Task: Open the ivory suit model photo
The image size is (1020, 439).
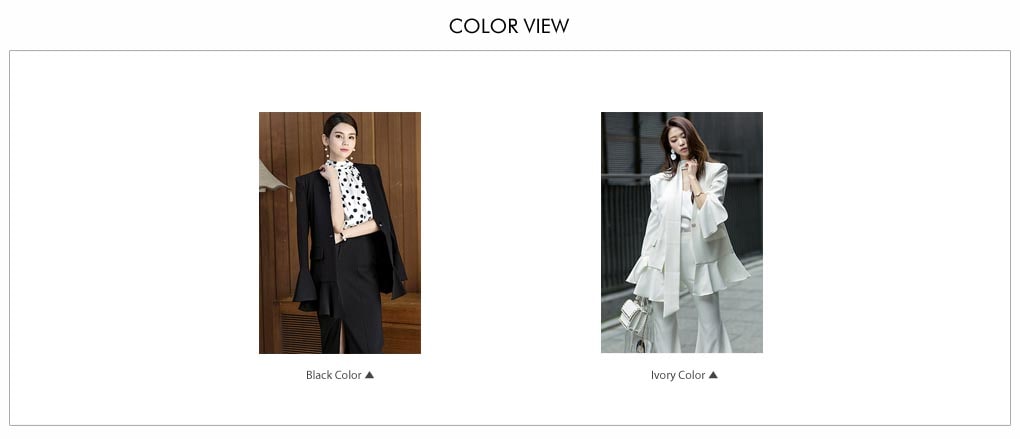Action: (x=682, y=233)
